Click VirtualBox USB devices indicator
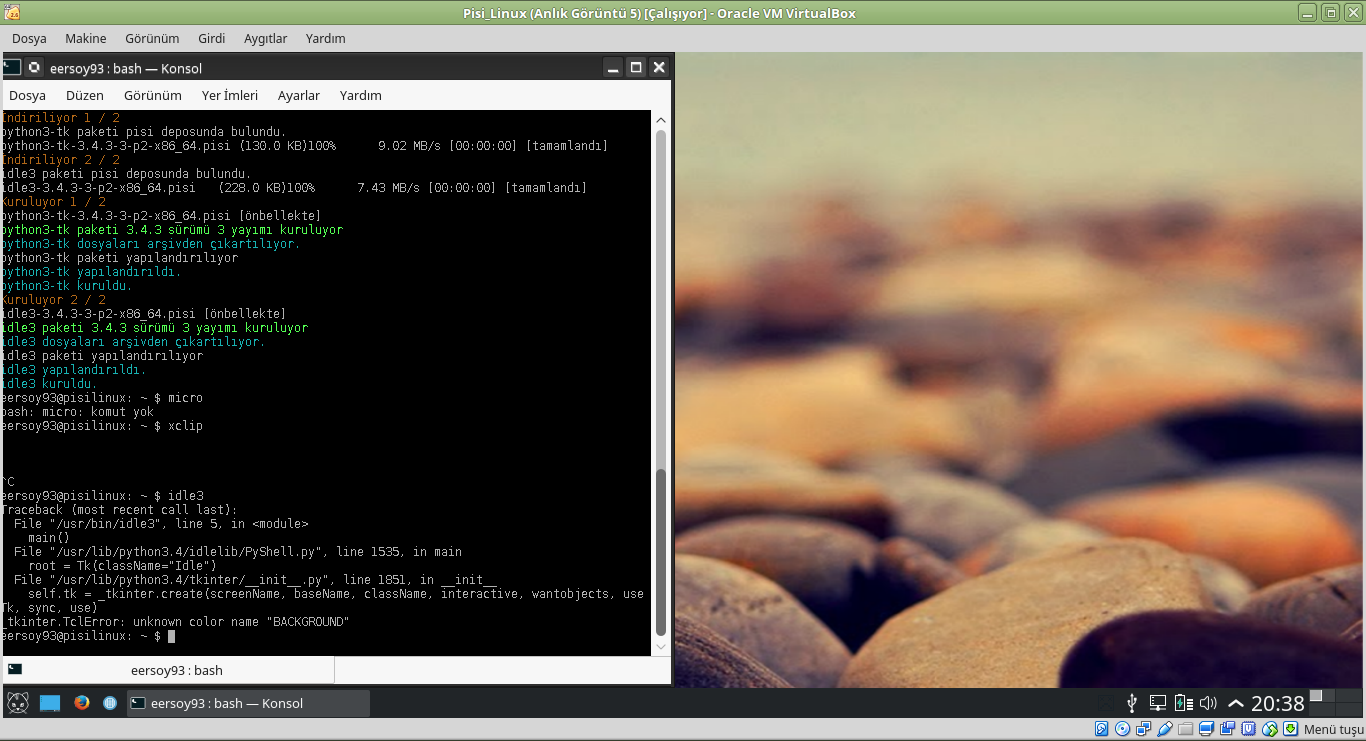 tap(1165, 729)
